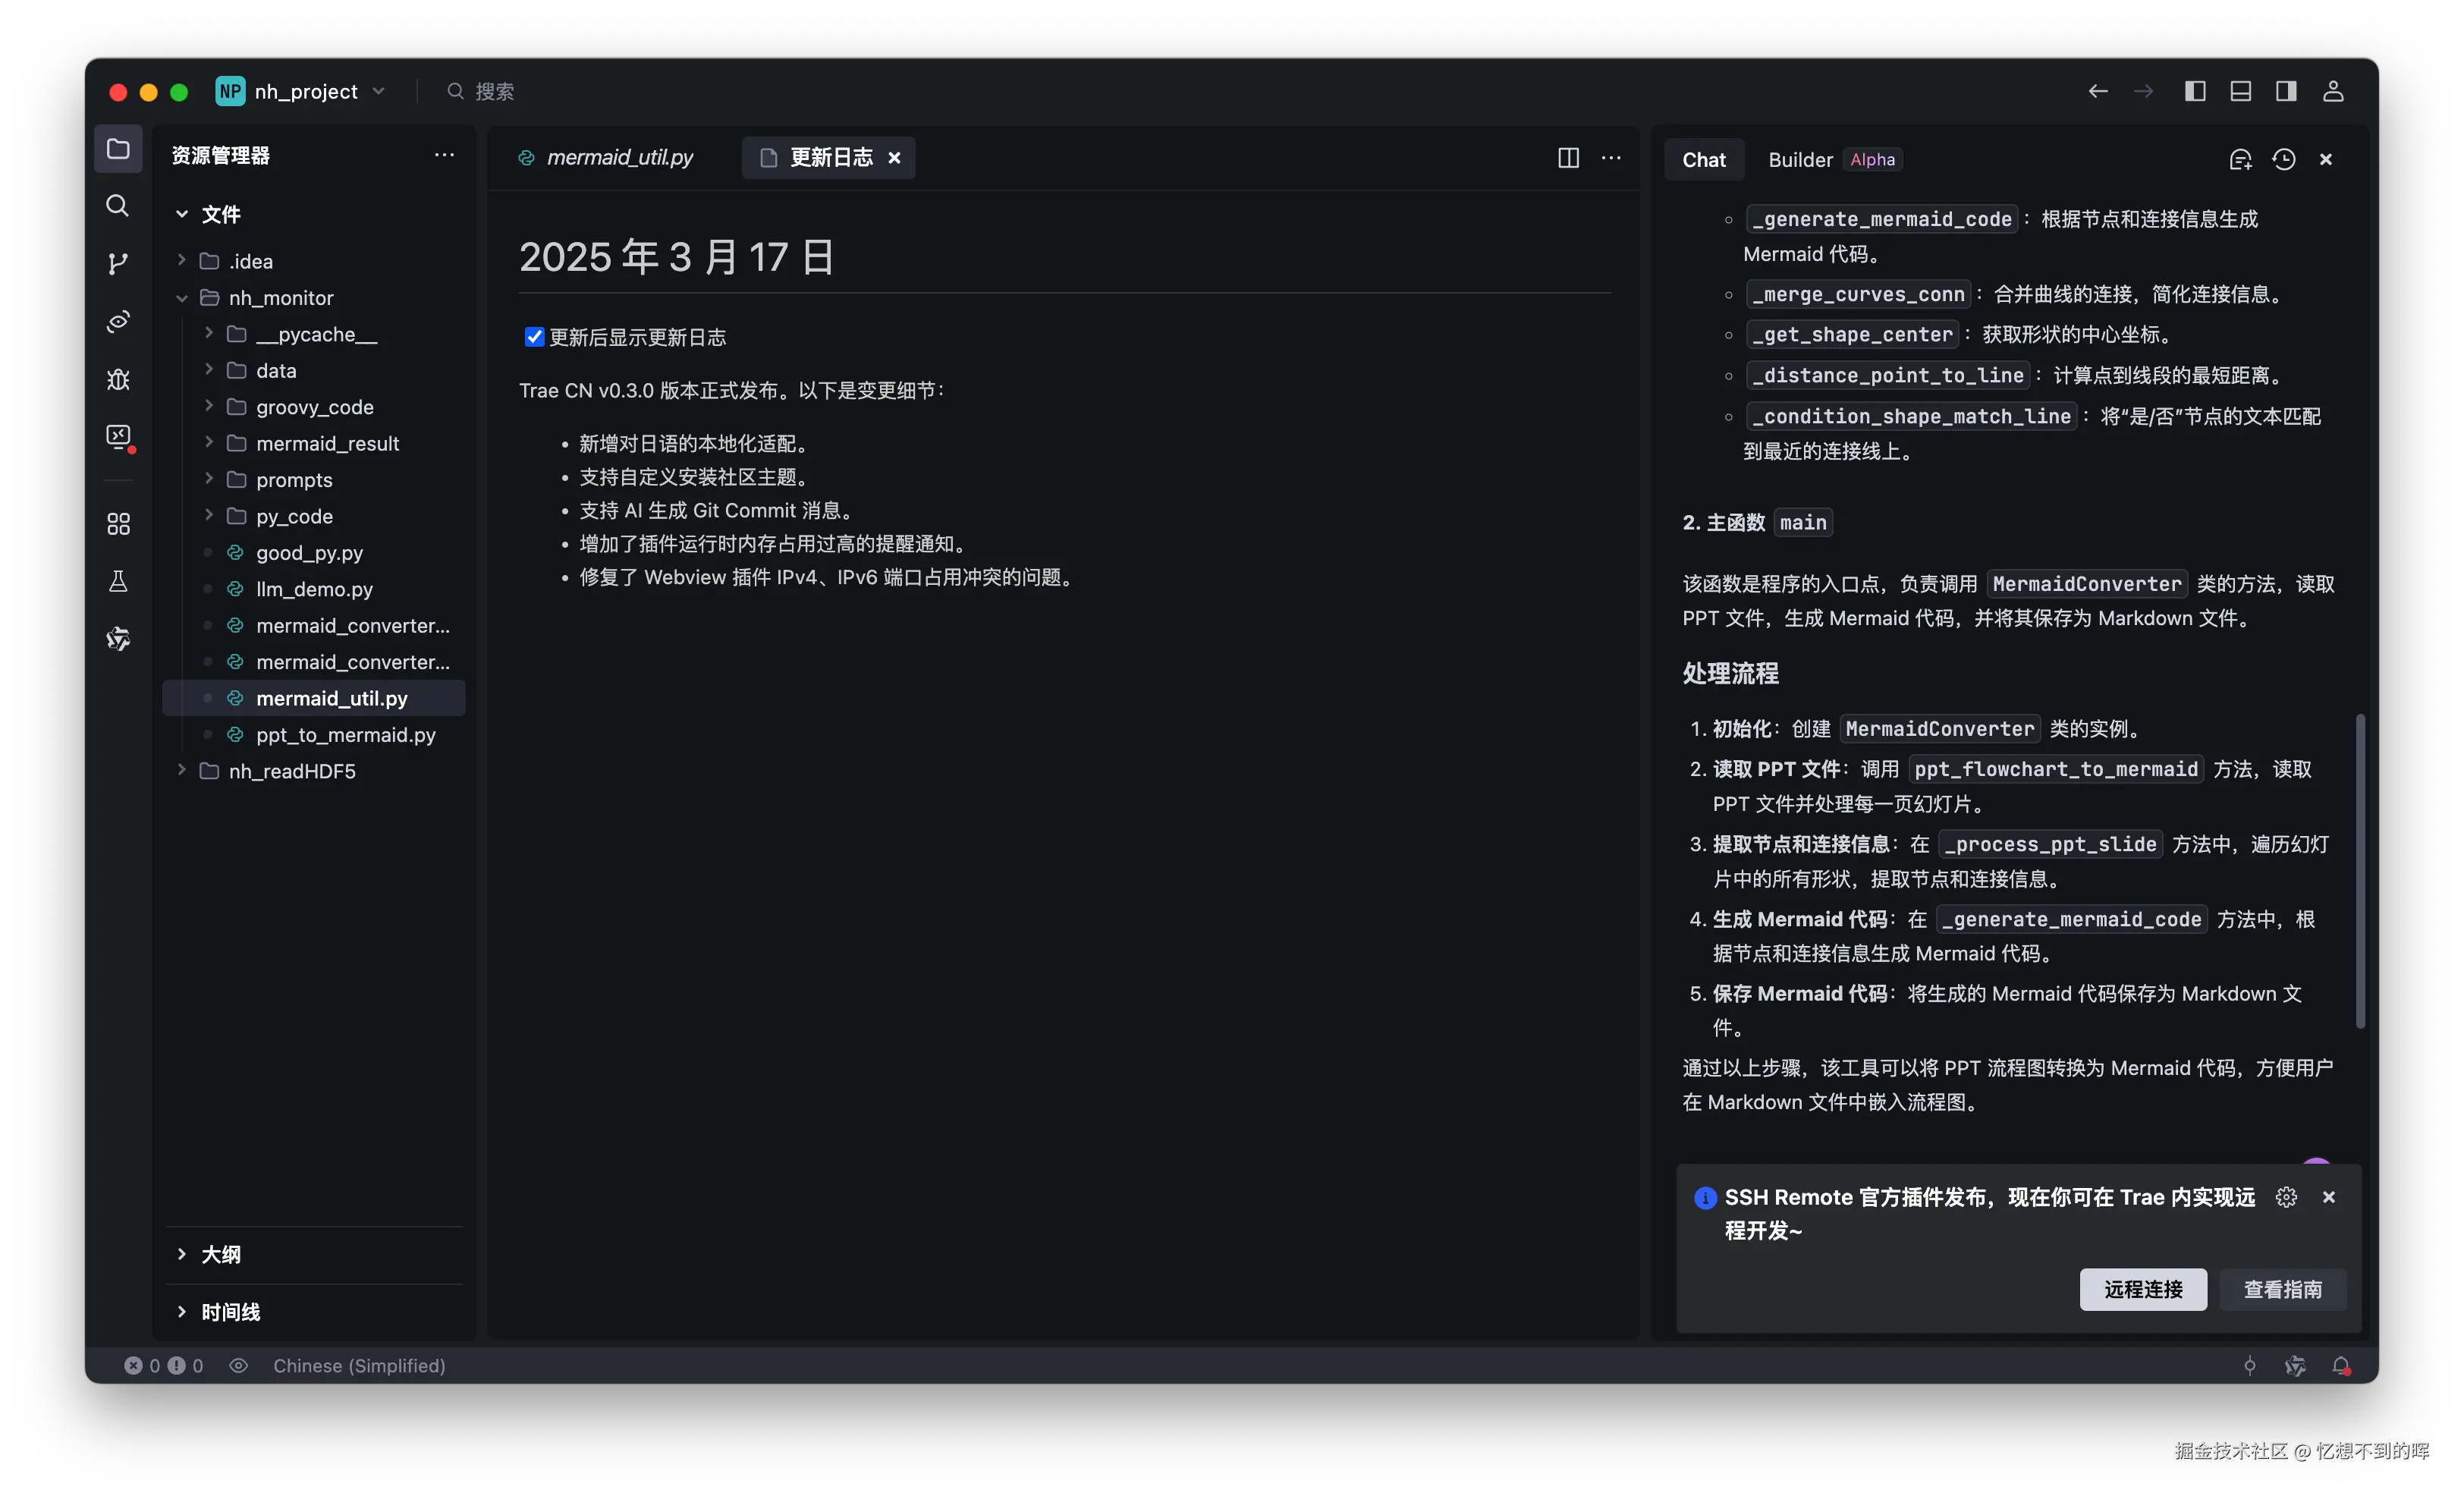Select the test flask icon in sidebar
This screenshot has width=2464, height=1496.
tap(118, 581)
